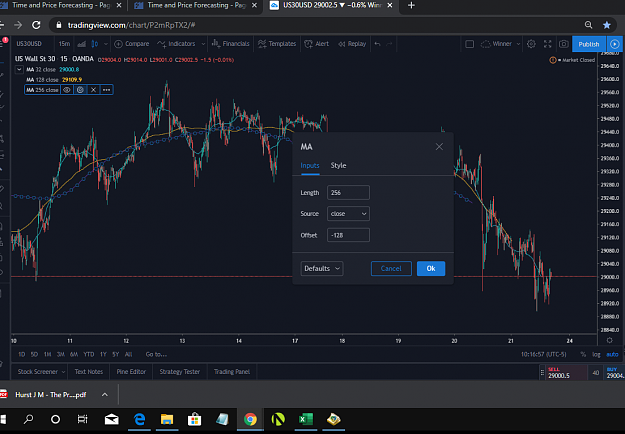The width and height of the screenshot is (625, 434).
Task: Take a chart snapshot camera icon
Action: pos(563,44)
